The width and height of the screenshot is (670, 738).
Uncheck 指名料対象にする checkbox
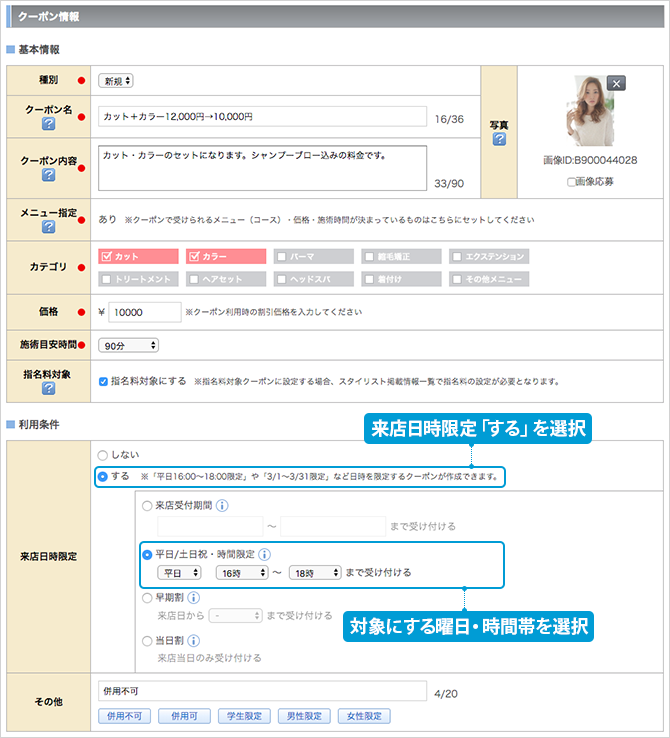click(x=104, y=381)
